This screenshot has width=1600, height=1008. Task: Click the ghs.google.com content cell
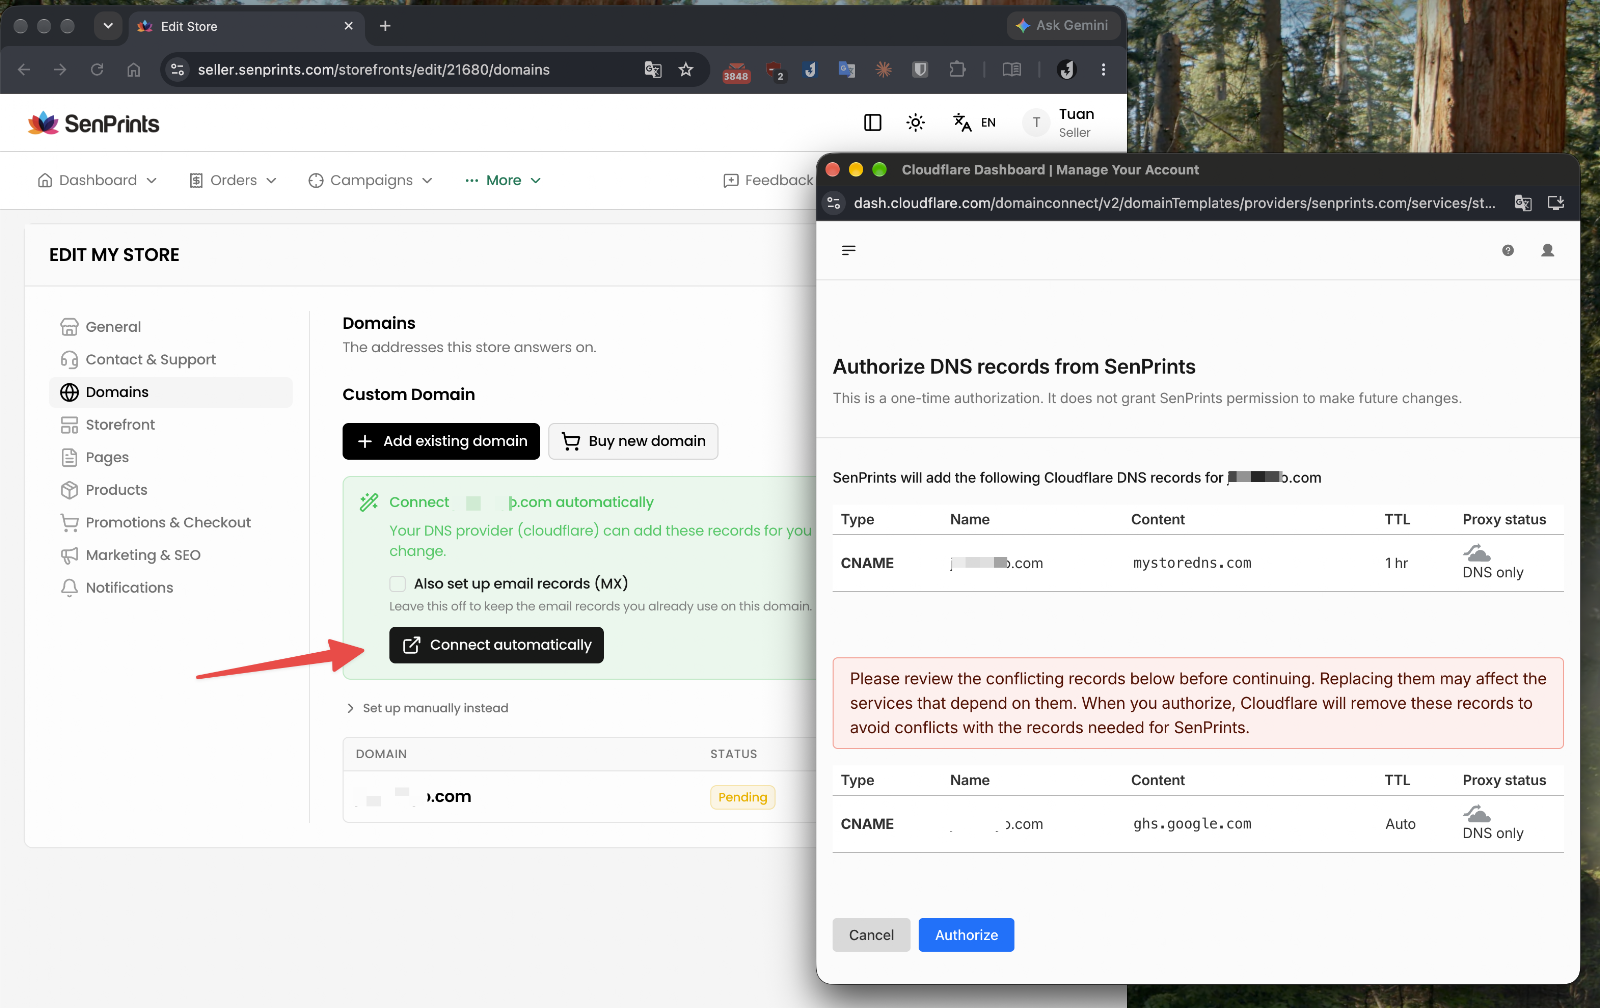(x=1192, y=824)
